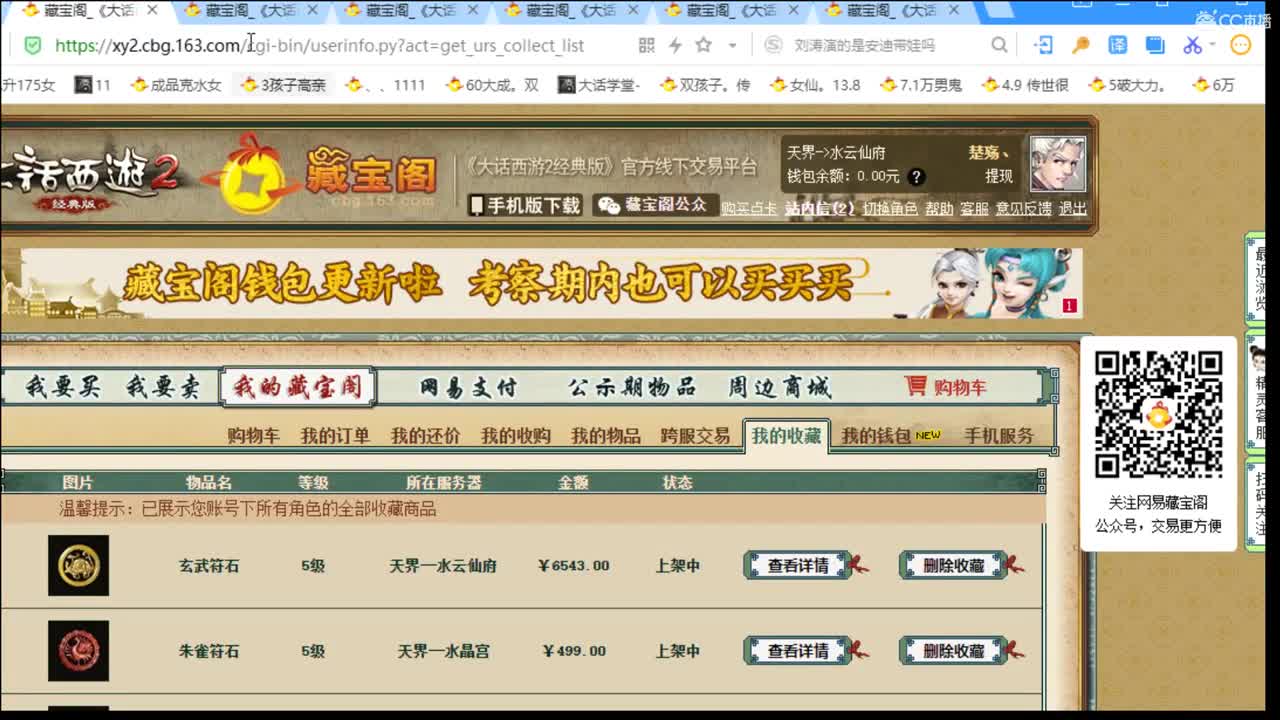Open the 客服 customer service link
Screen dimensions: 1280x720
(x=974, y=208)
